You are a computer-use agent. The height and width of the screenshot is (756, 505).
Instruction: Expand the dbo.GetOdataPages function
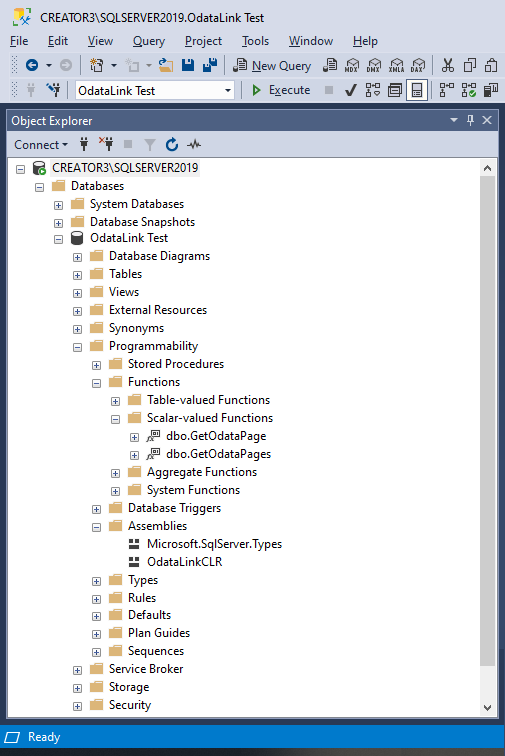pyautogui.click(x=135, y=455)
